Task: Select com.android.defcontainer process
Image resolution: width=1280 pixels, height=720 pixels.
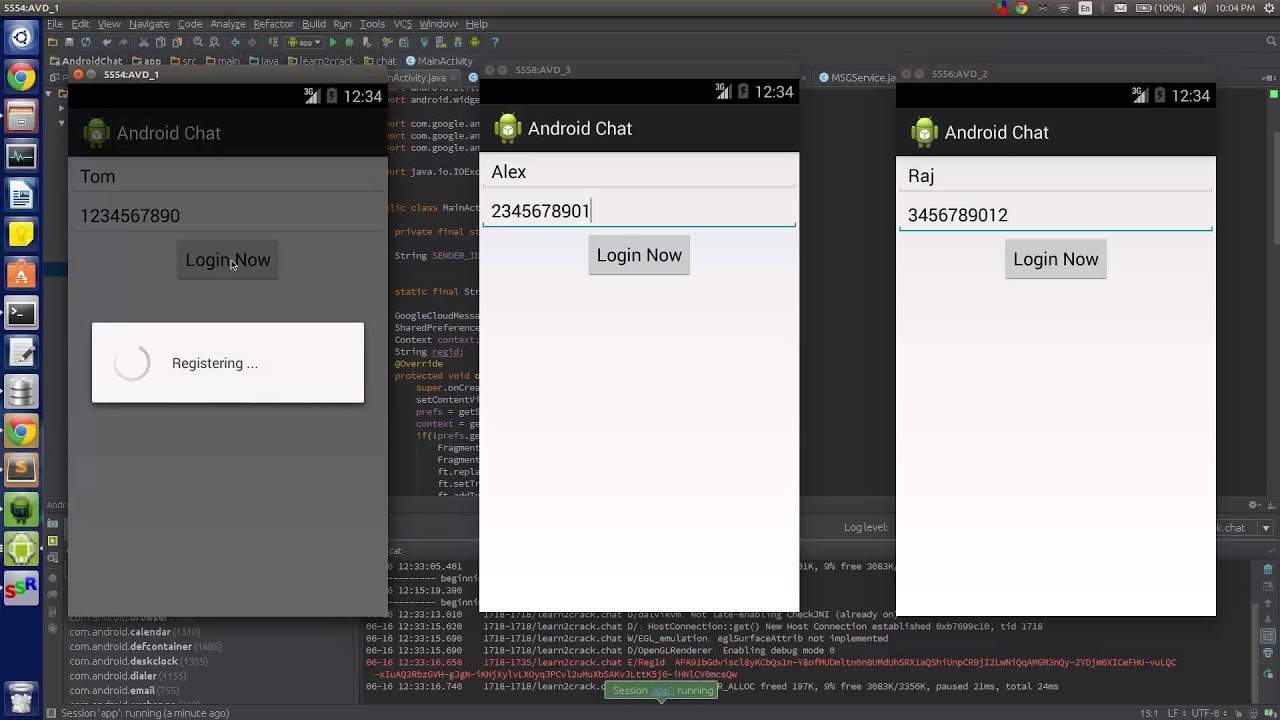Action: [x=145, y=647]
